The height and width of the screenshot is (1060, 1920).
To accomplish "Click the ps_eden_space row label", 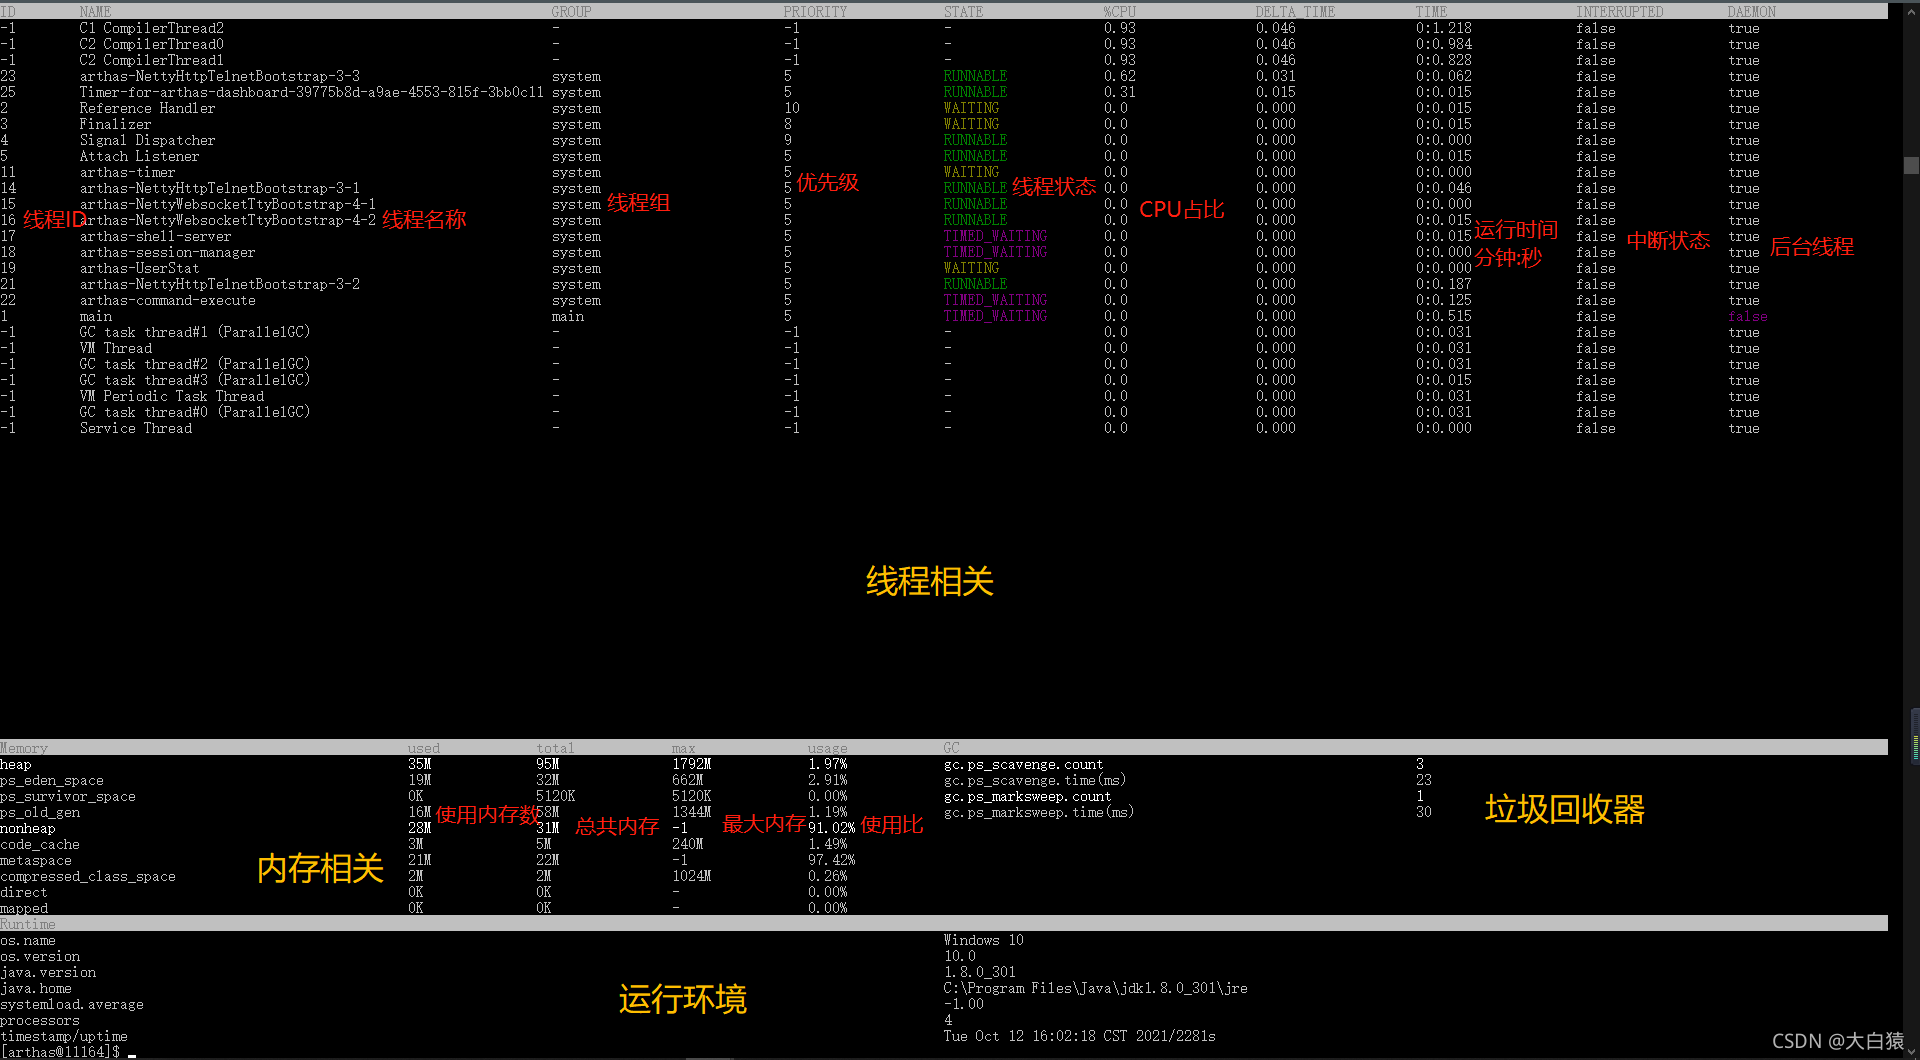I will (52, 780).
